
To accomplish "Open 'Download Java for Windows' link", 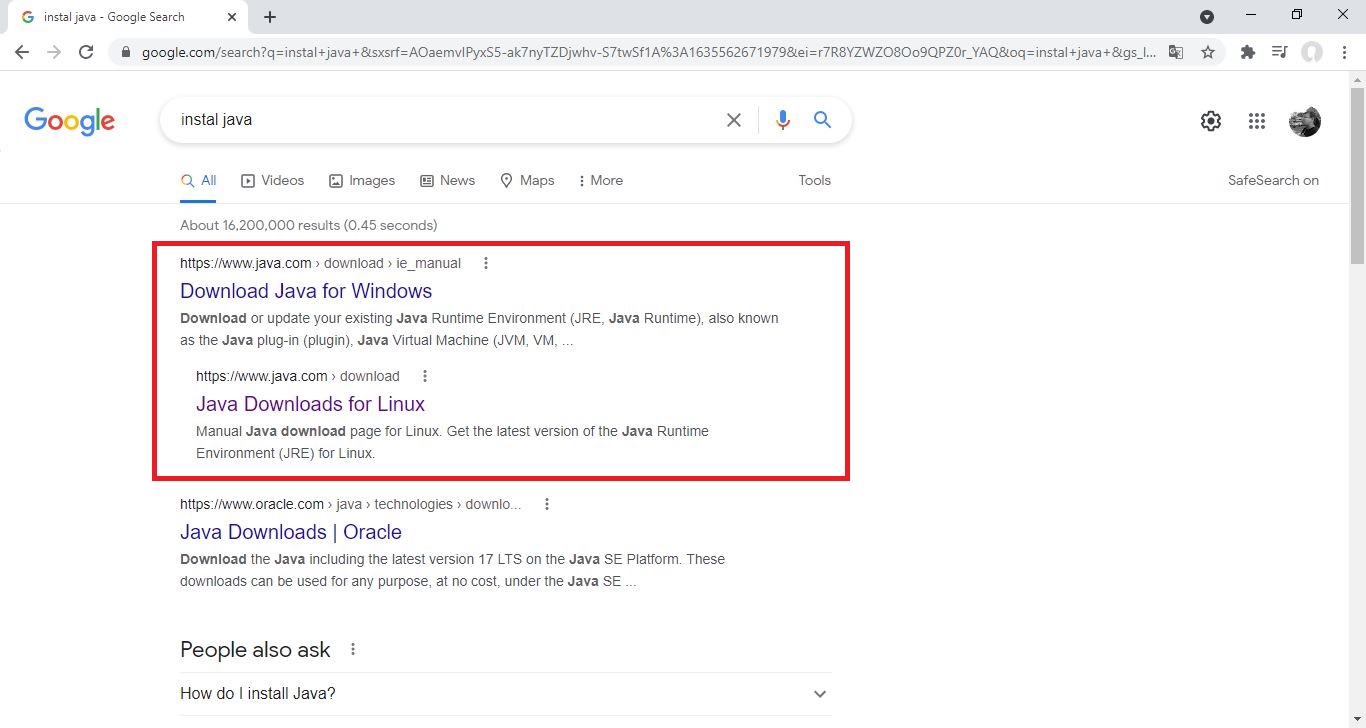I will click(306, 291).
